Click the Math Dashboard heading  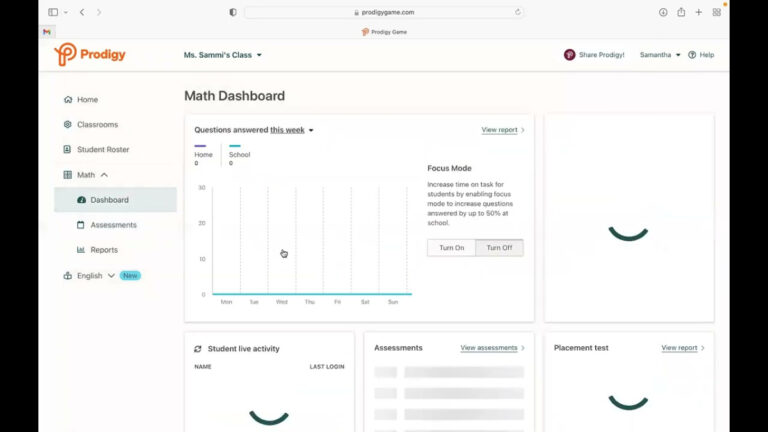(234, 96)
